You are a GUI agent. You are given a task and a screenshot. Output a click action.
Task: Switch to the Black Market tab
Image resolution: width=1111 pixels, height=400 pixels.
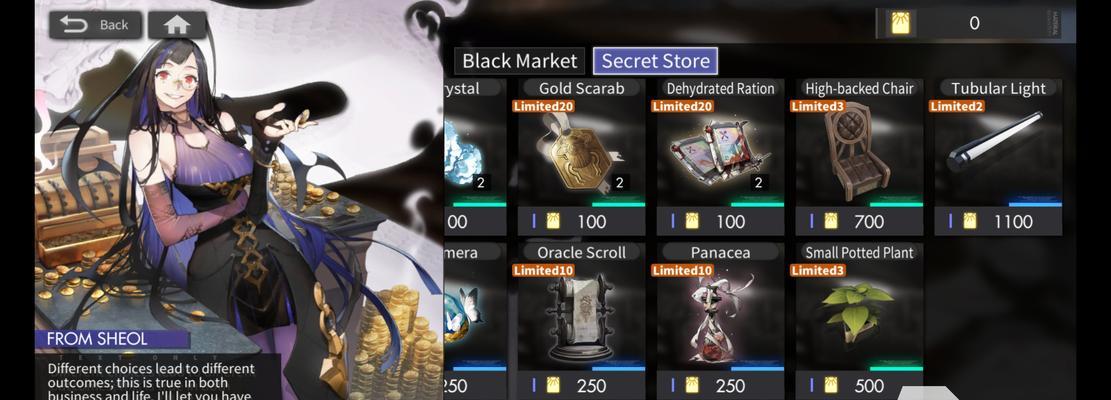(519, 61)
